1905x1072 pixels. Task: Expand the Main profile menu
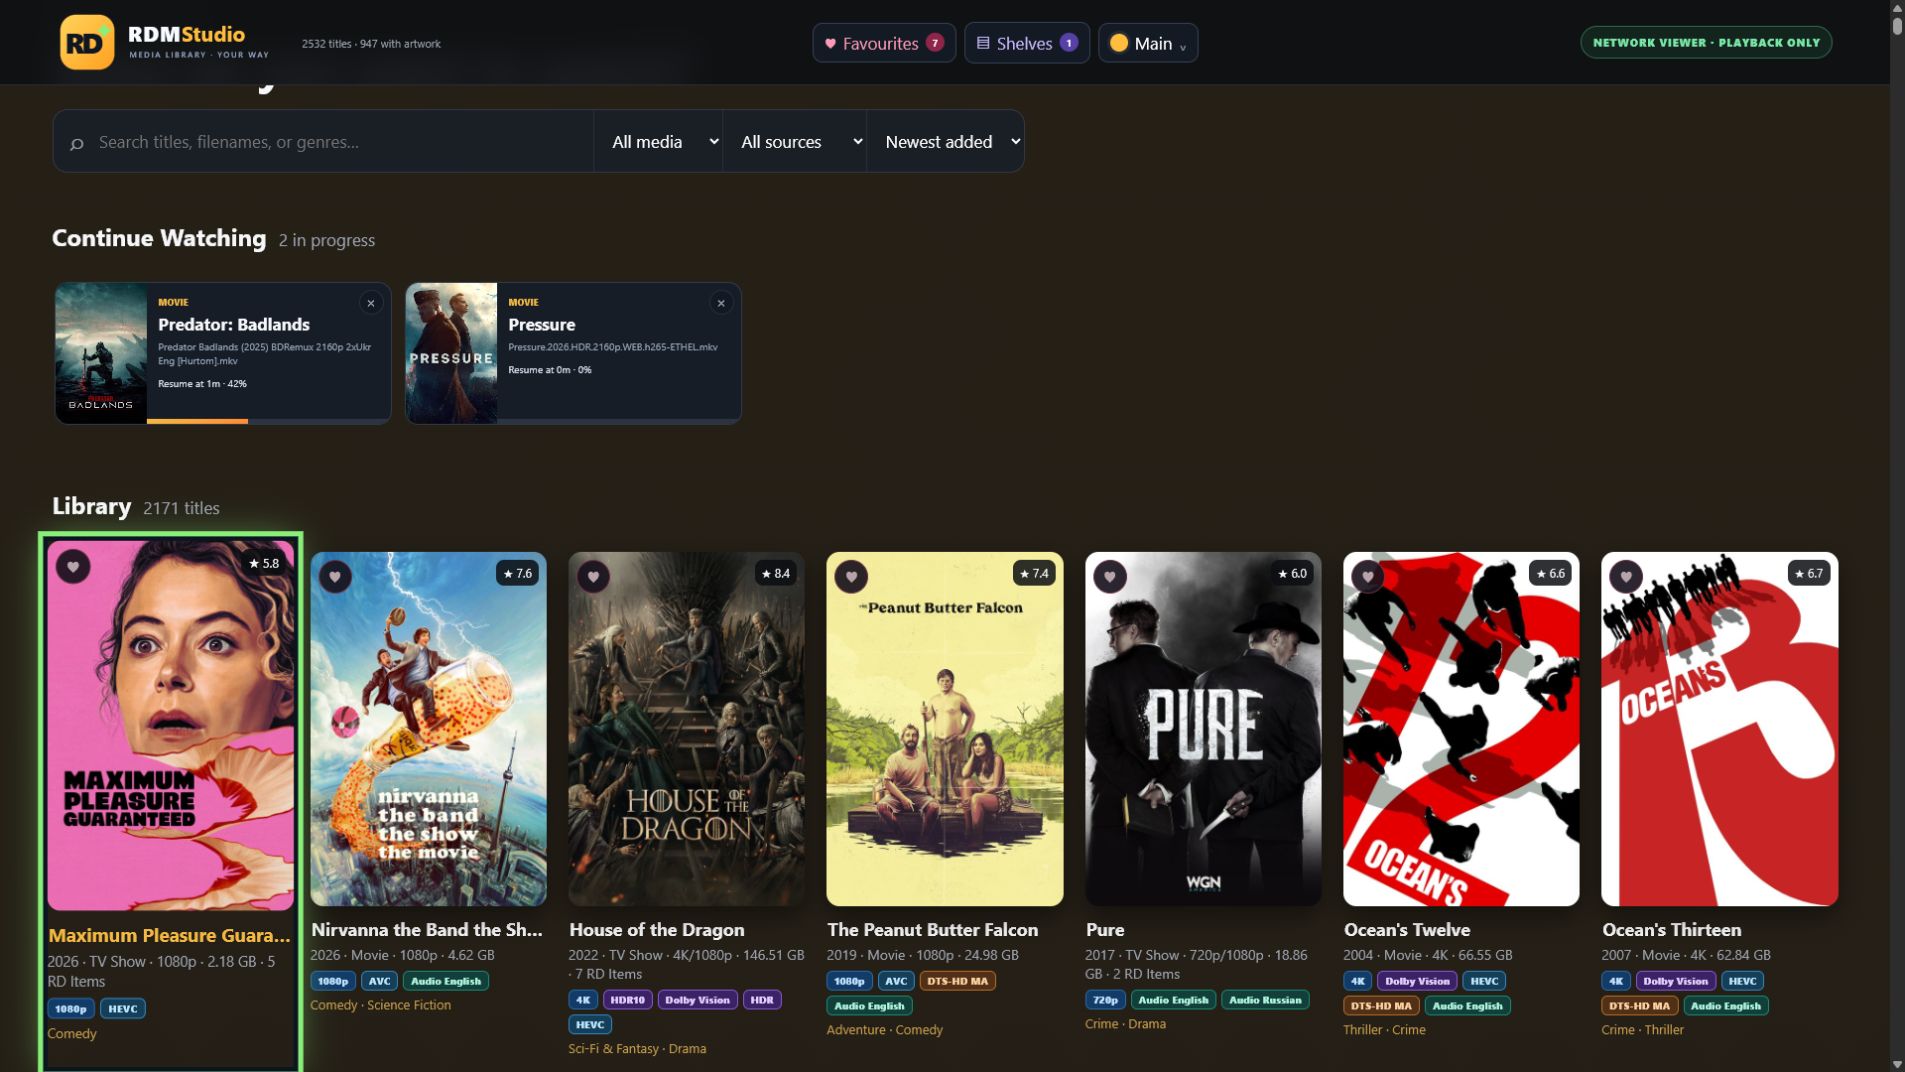tap(1148, 43)
